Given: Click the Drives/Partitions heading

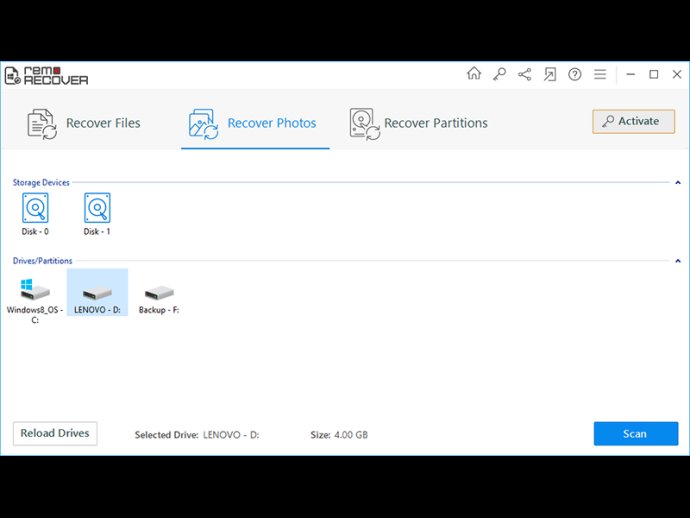Looking at the screenshot, I should [x=42, y=261].
